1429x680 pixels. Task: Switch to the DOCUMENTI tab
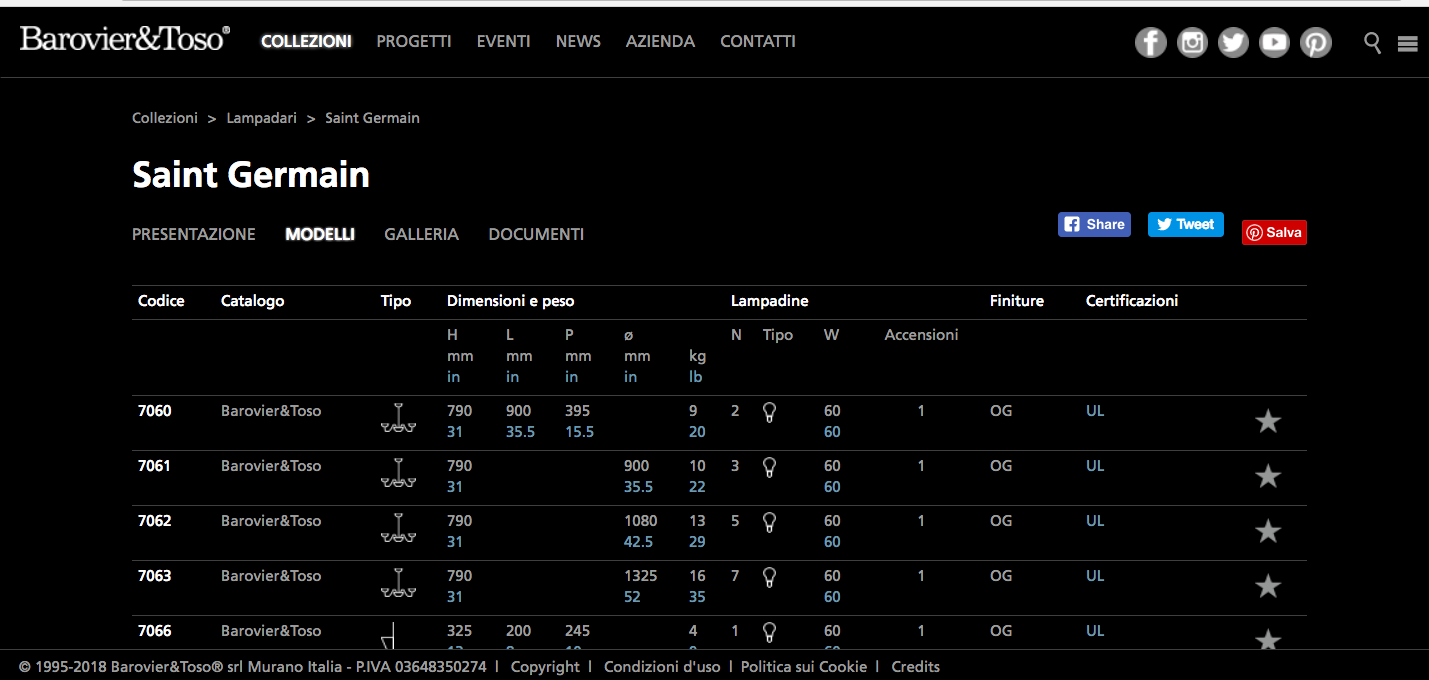[x=536, y=234]
